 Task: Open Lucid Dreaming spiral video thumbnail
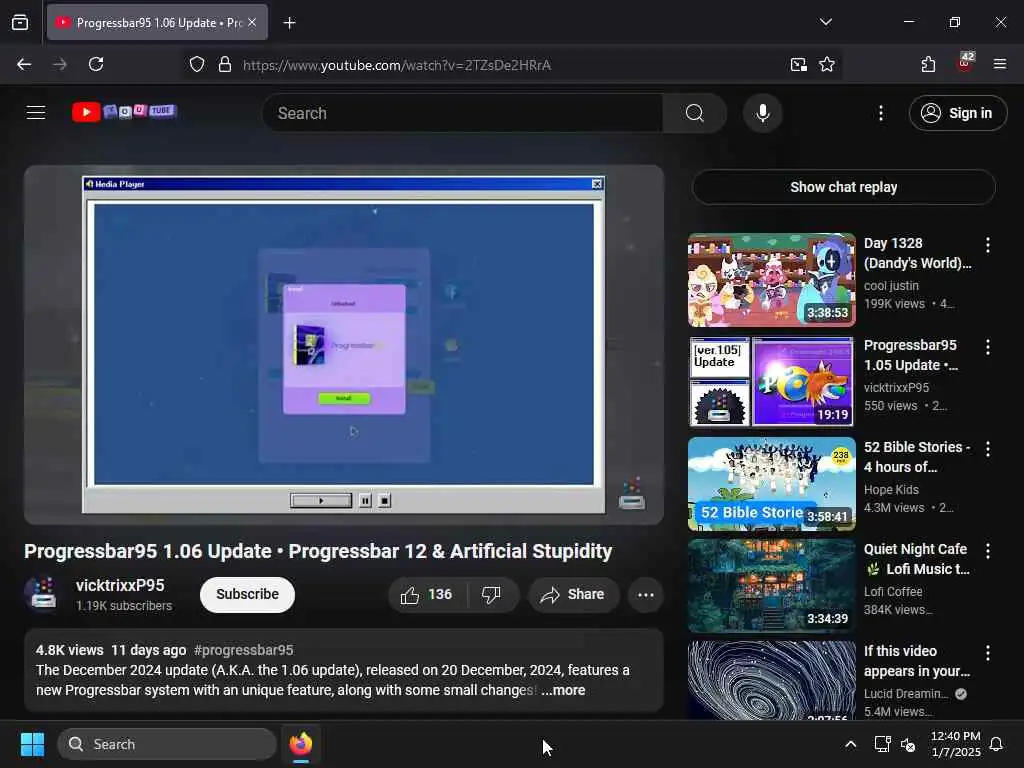(771, 679)
